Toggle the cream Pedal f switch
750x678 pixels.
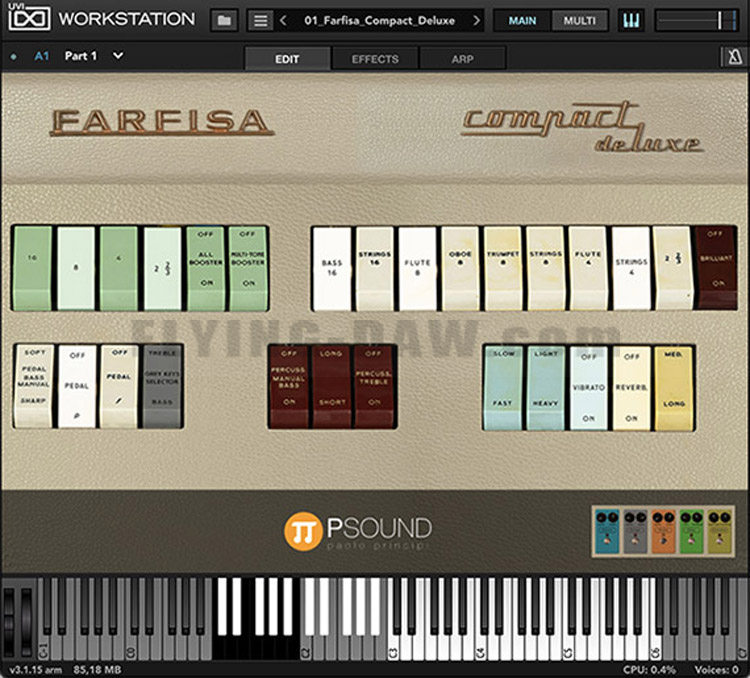click(119, 386)
